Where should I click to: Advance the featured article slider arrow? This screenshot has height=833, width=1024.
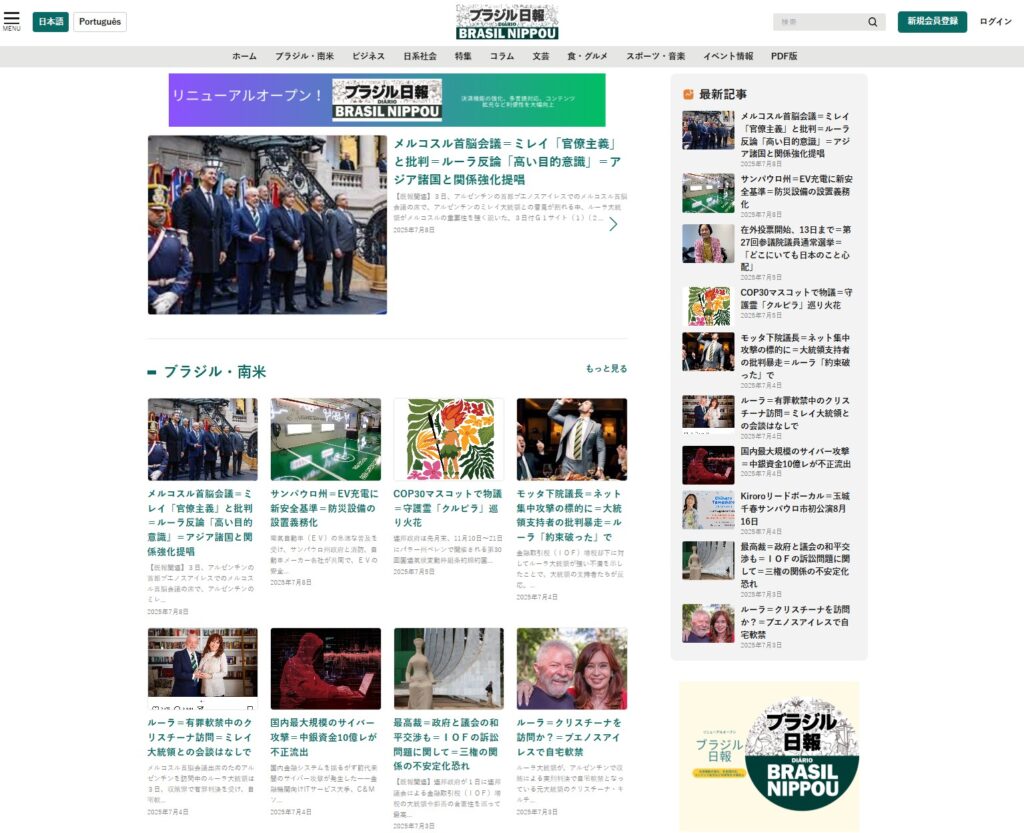(x=613, y=224)
